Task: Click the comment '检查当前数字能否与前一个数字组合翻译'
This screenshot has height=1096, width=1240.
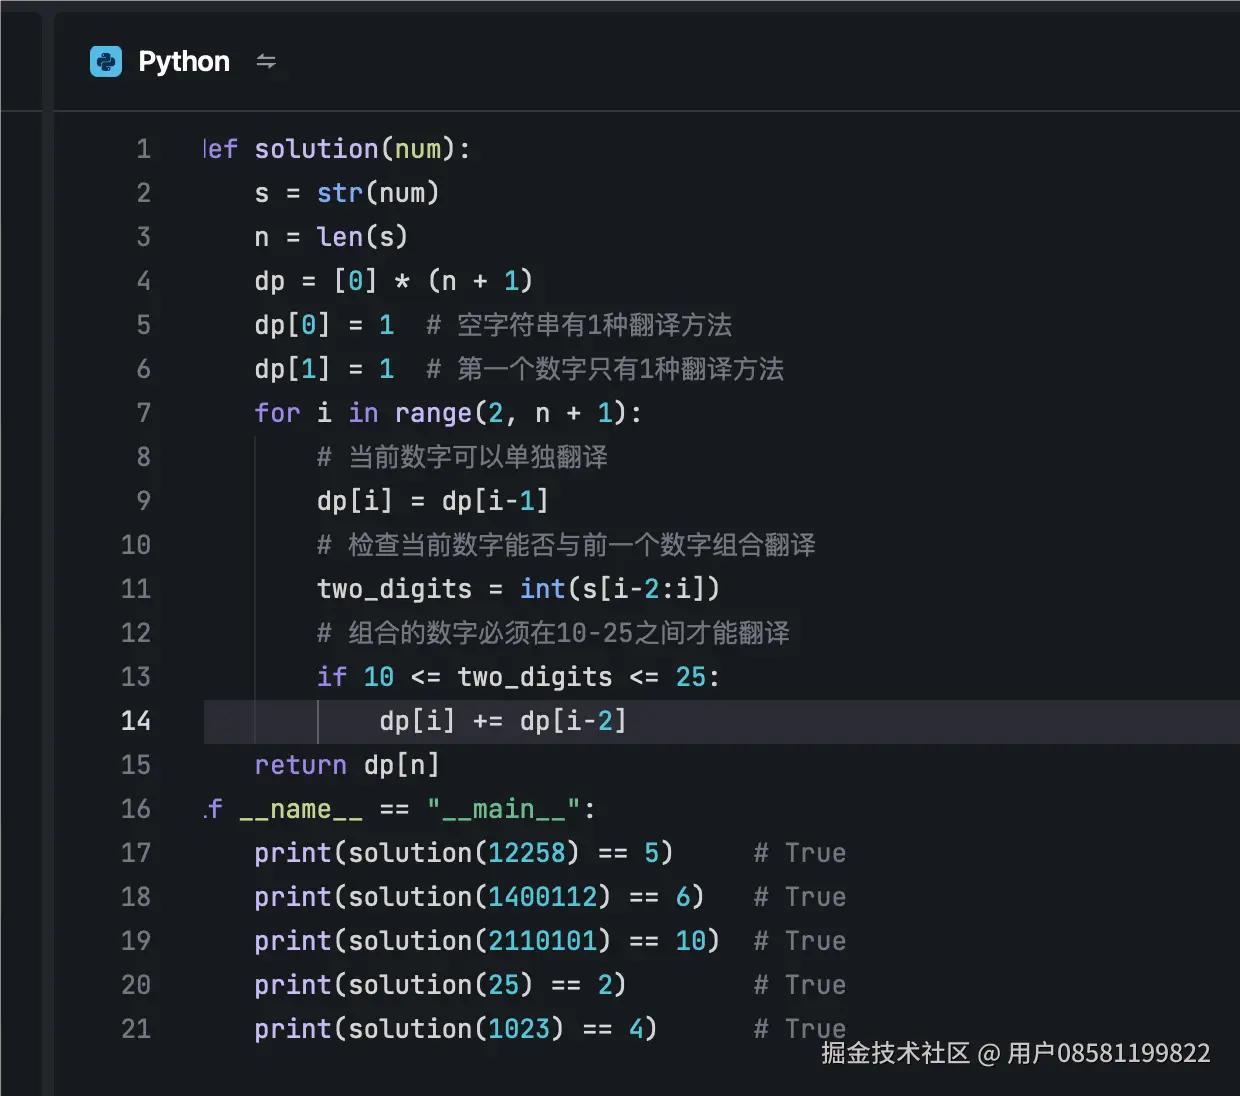Action: 582,545
